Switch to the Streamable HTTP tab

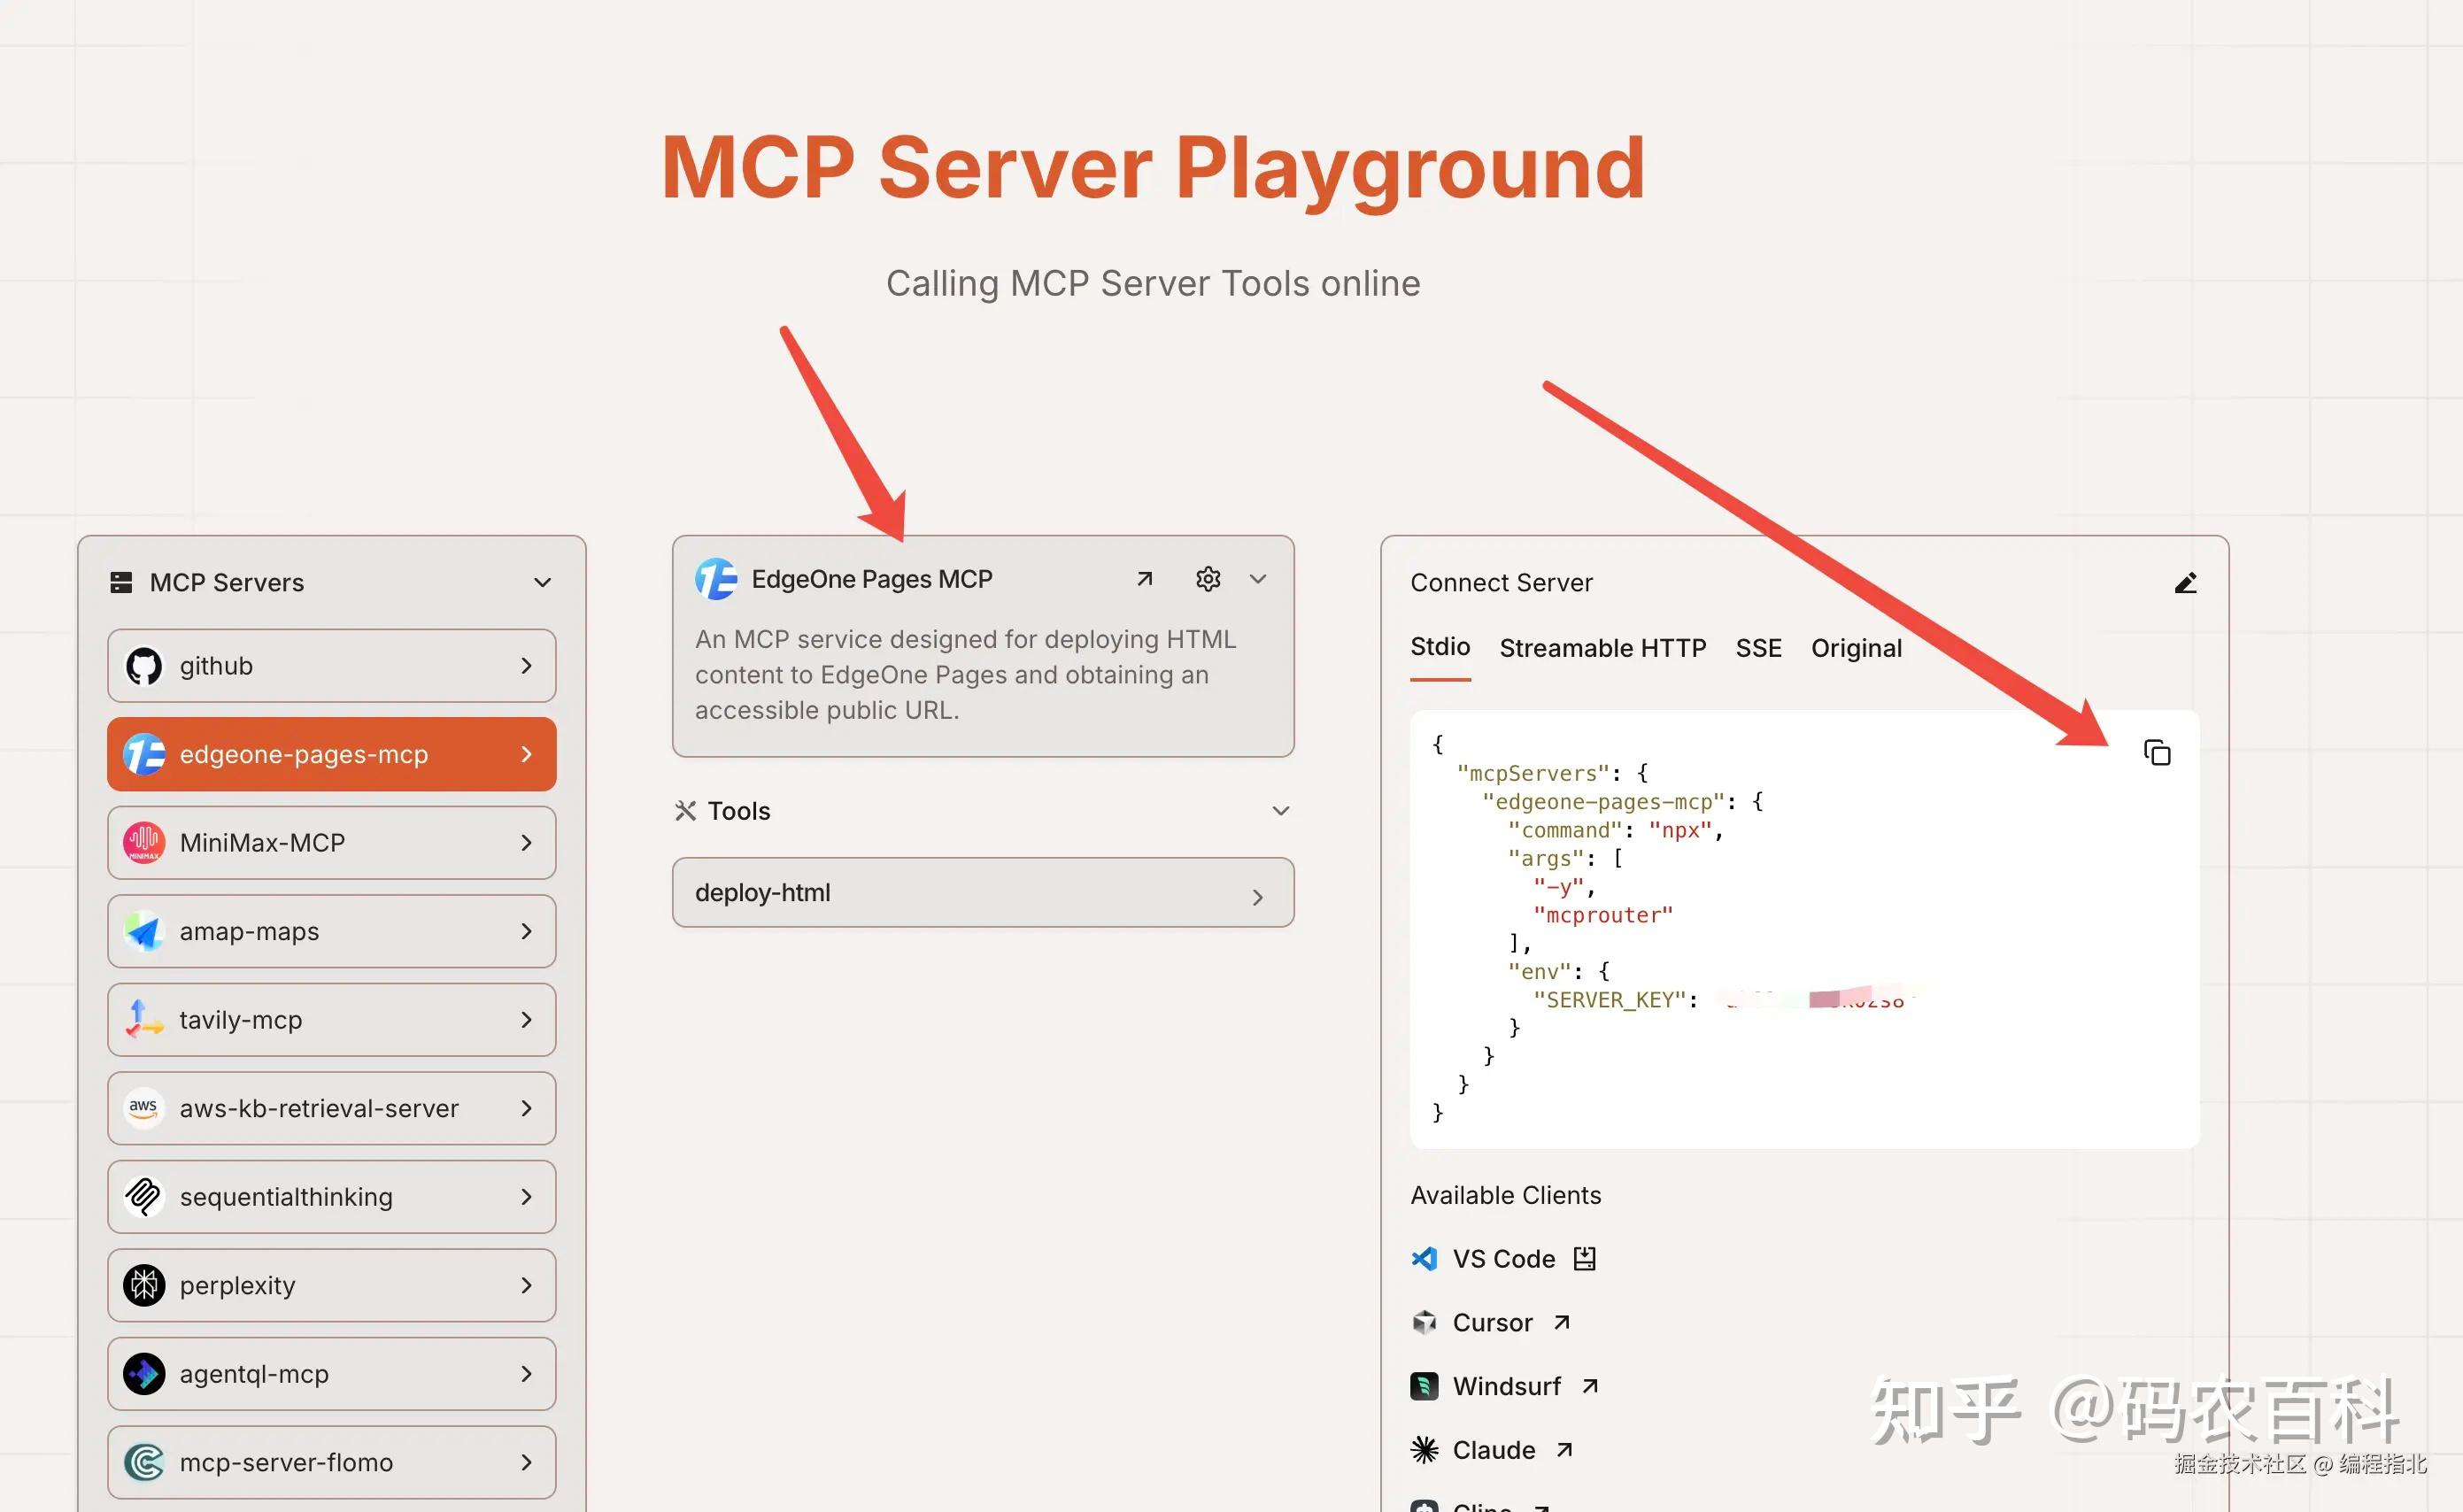point(1602,647)
